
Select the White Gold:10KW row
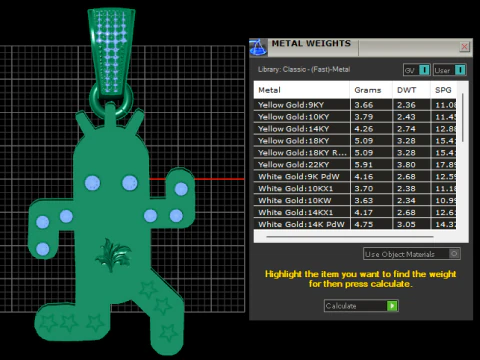coord(355,201)
